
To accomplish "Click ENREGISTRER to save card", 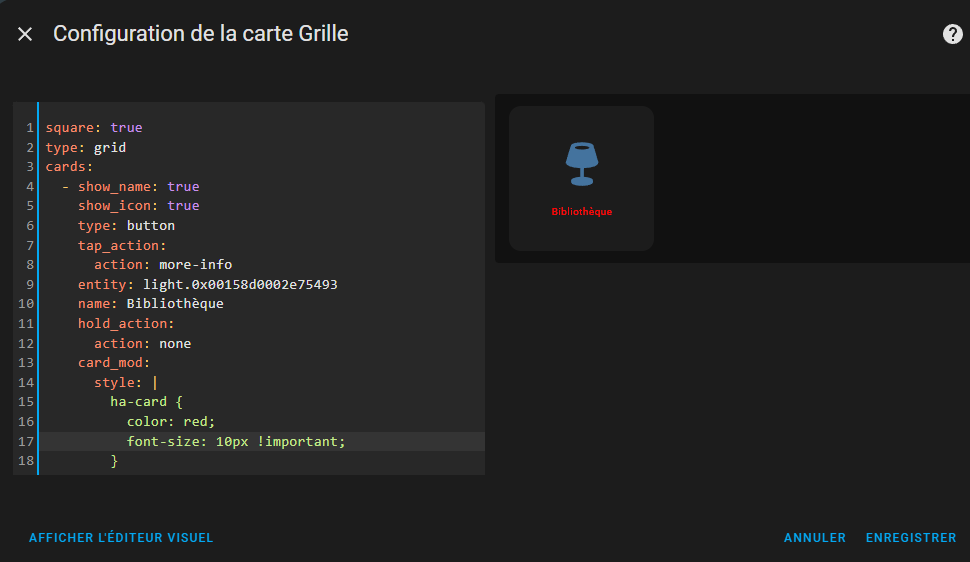I will coord(911,538).
